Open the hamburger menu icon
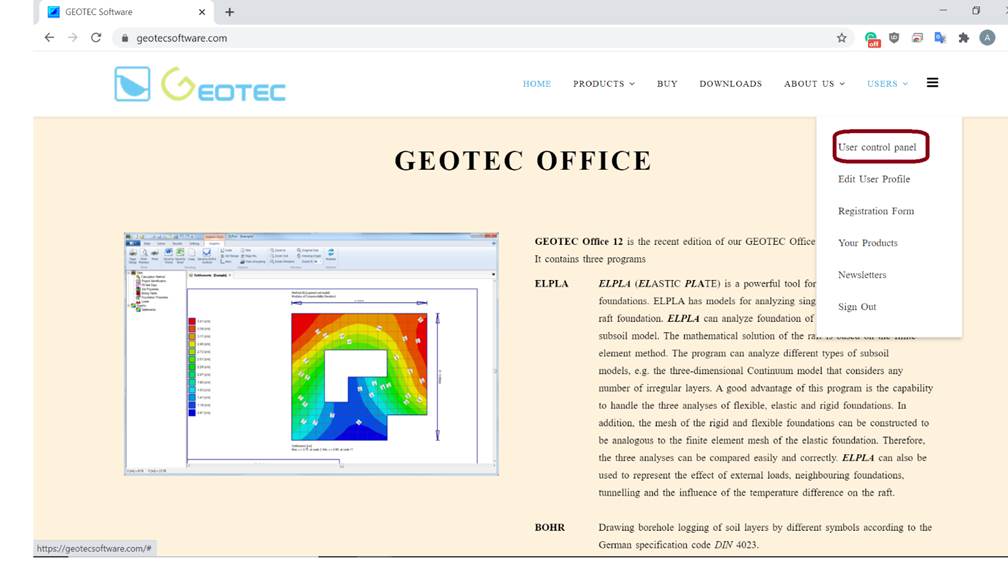The image size is (1008, 566). click(932, 83)
